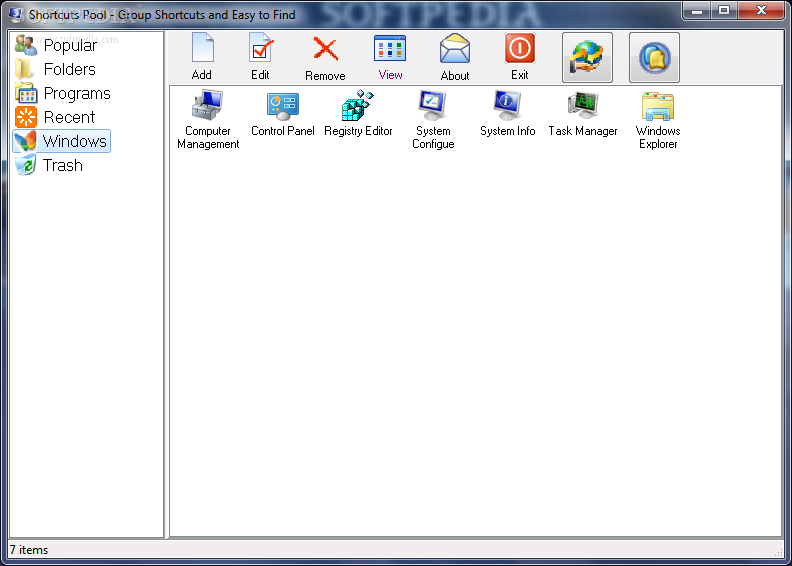Click the Edit toolbar icon
Image resolution: width=792 pixels, height=566 pixels.
click(261, 49)
